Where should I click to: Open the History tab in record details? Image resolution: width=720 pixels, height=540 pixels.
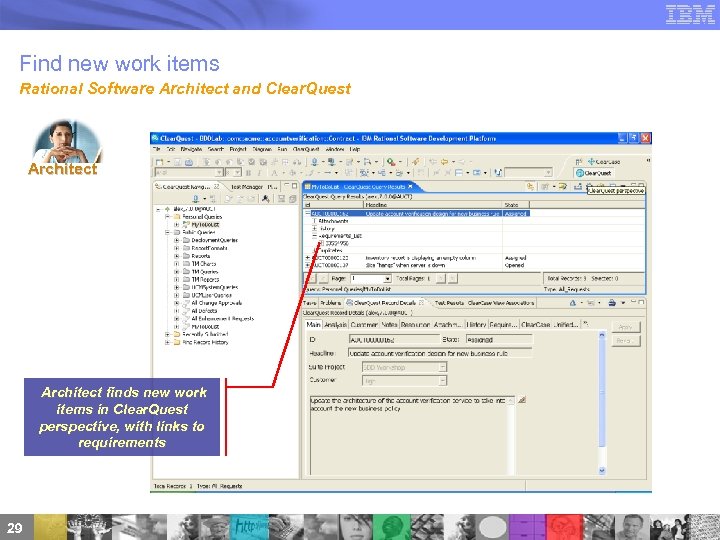(476, 324)
